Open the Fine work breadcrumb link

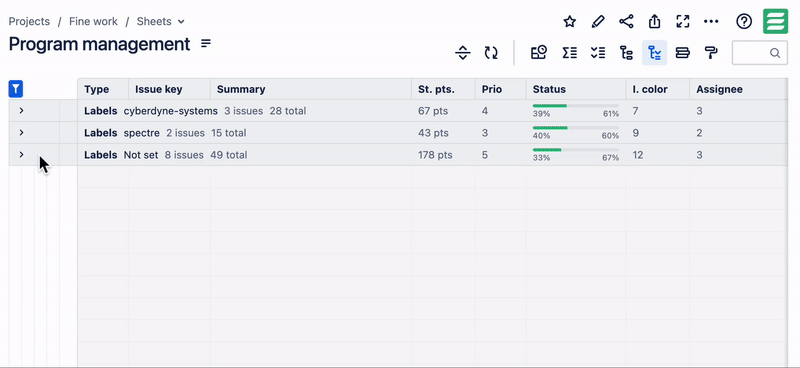pos(93,21)
